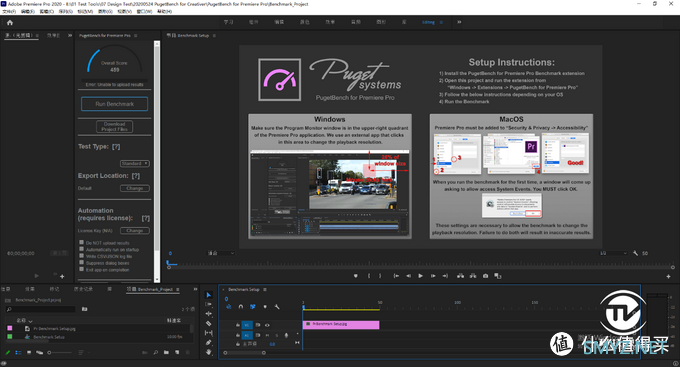Sort project items by name column
Image resolution: width=680 pixels, height=367 pixels.
coord(24,321)
